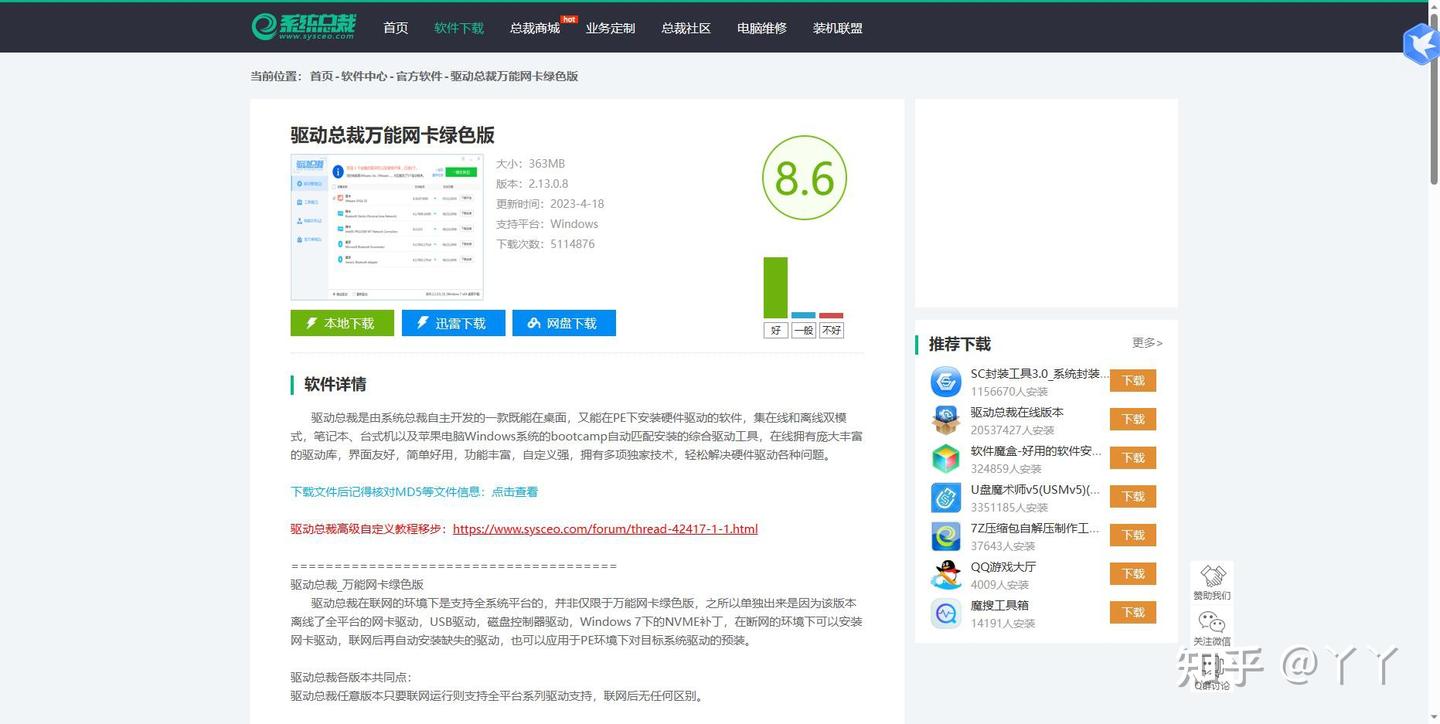
Task: Open the 电脑维修 navigation item
Action: point(762,28)
